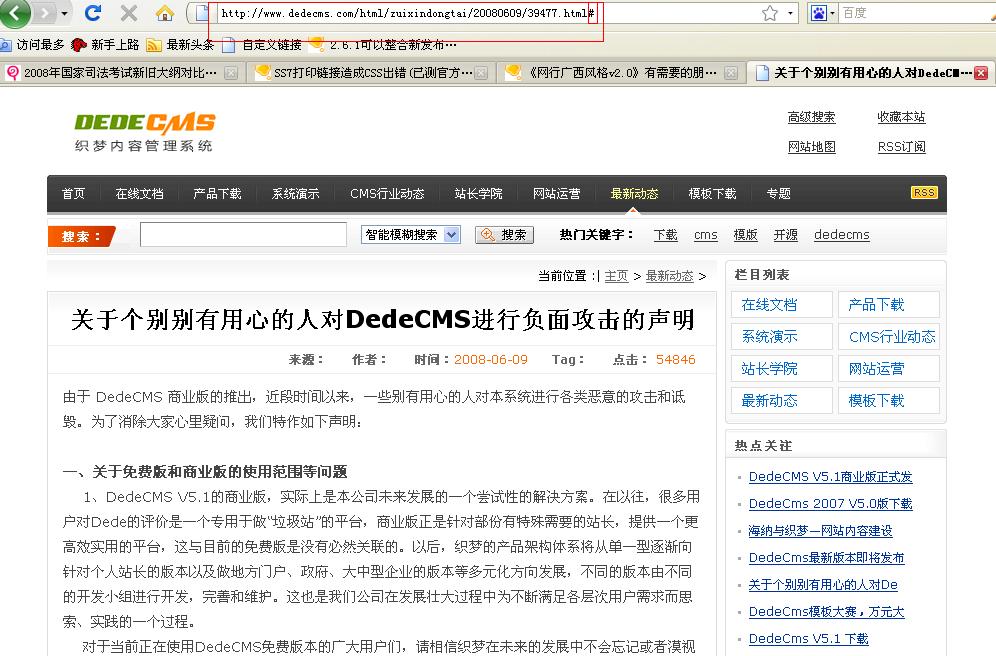Open the search engine selector dropdown arrow

[x=832, y=13]
